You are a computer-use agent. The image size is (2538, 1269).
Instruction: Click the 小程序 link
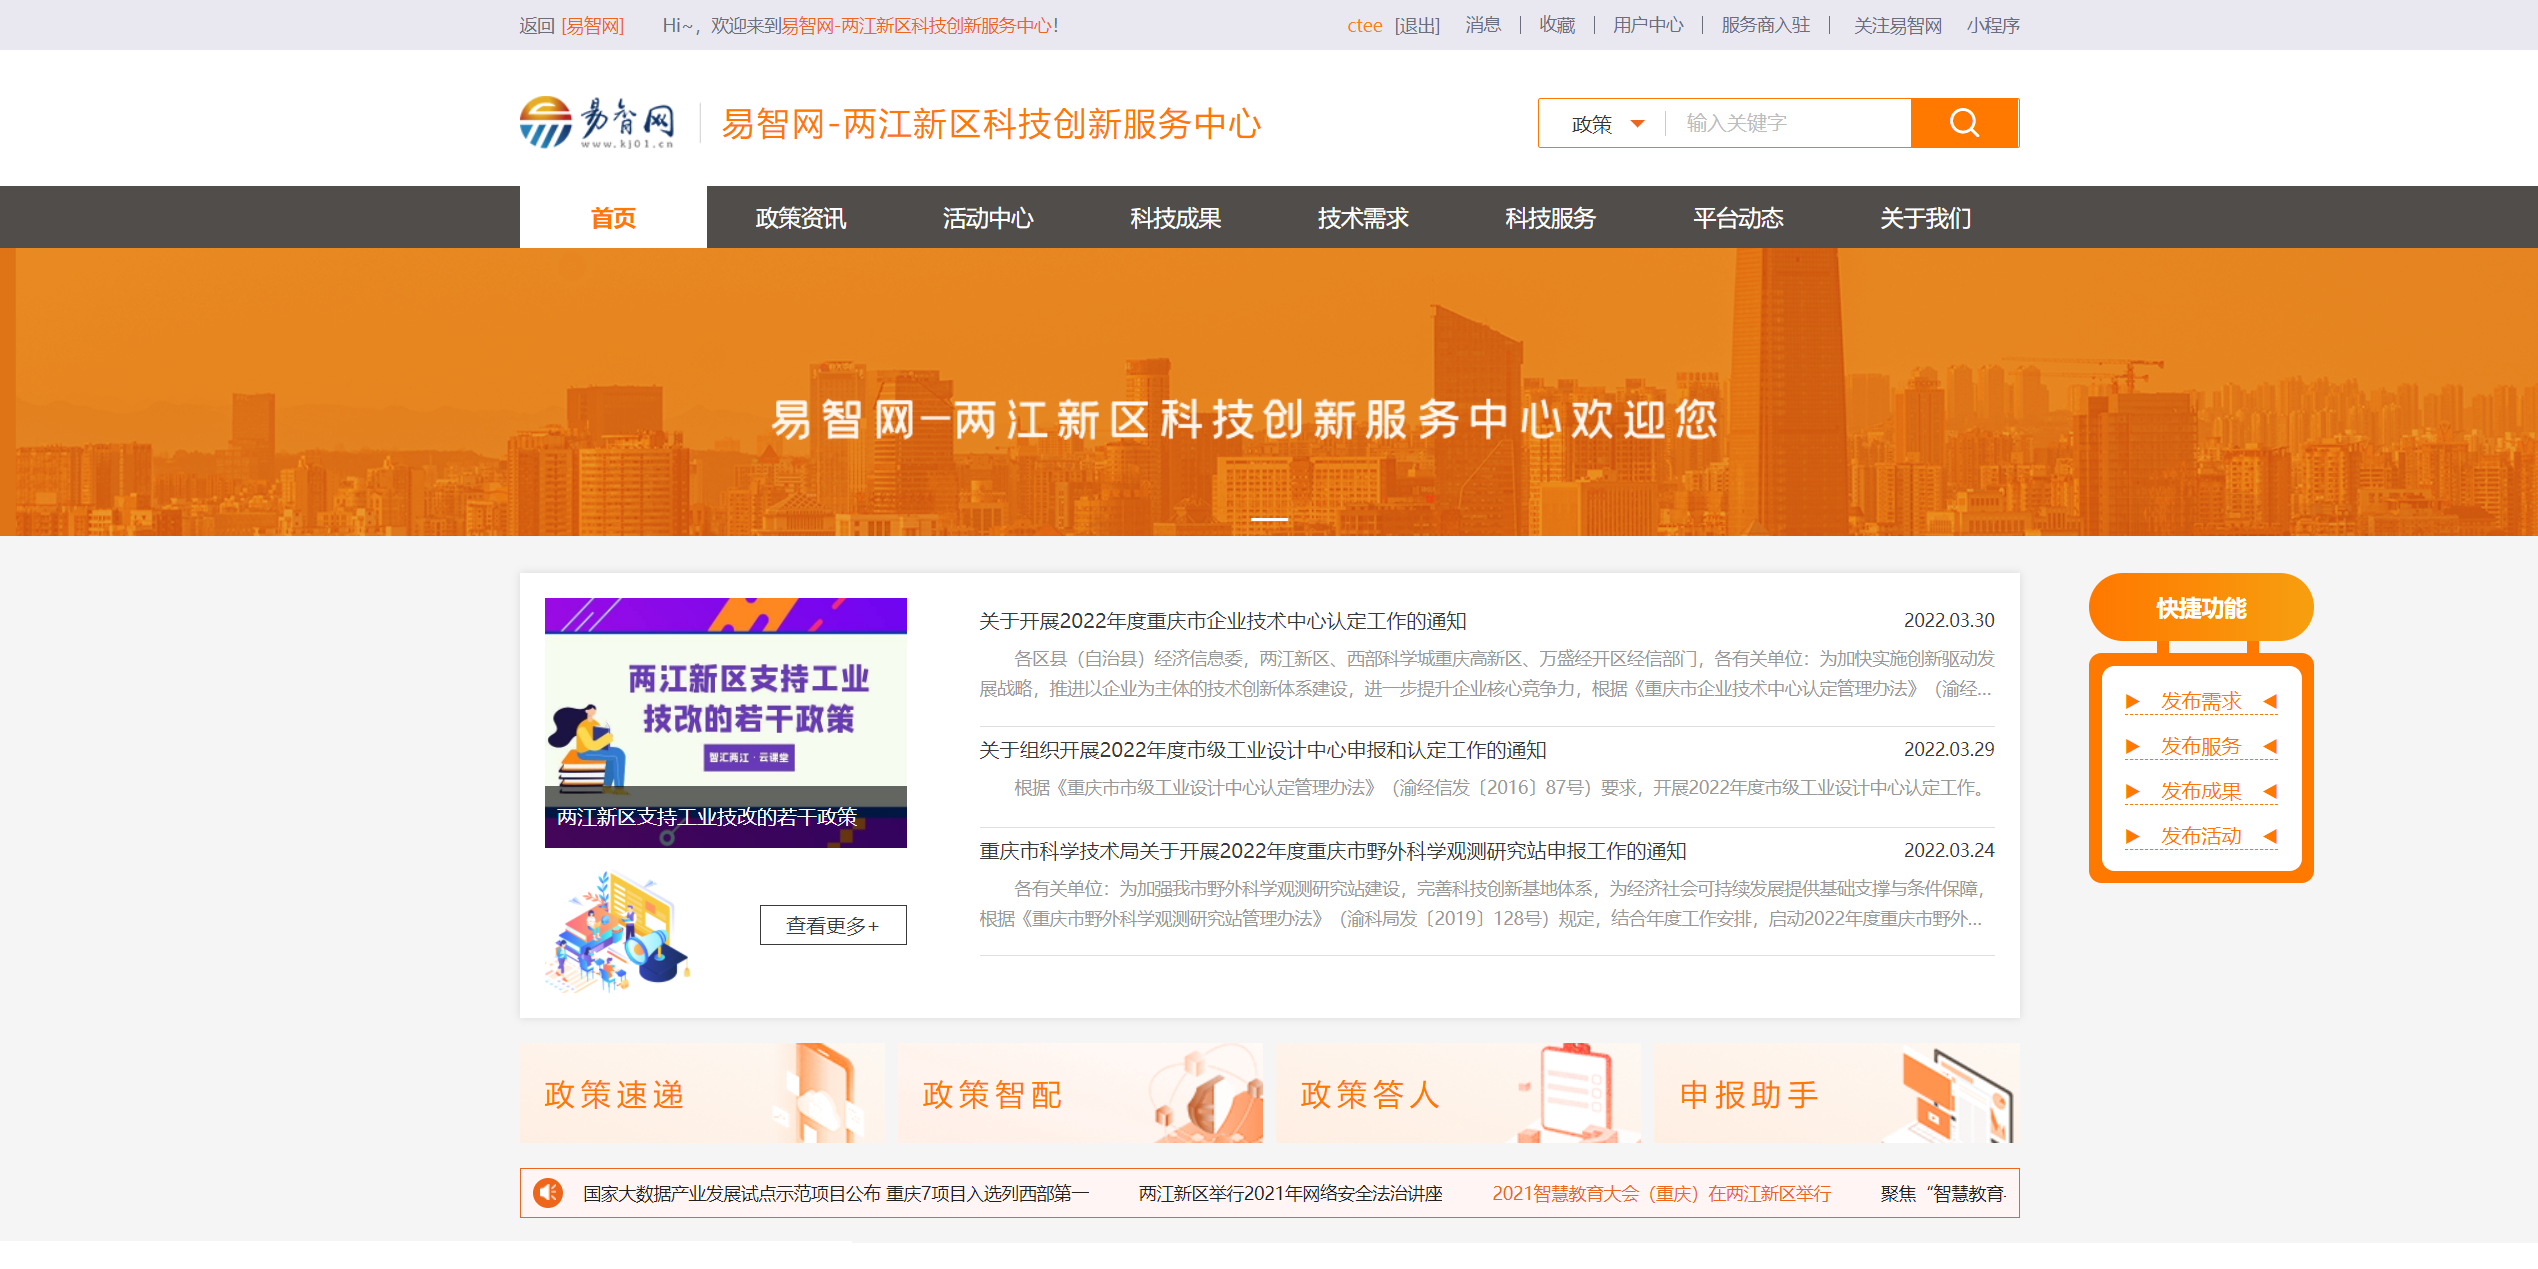pos(1993,25)
